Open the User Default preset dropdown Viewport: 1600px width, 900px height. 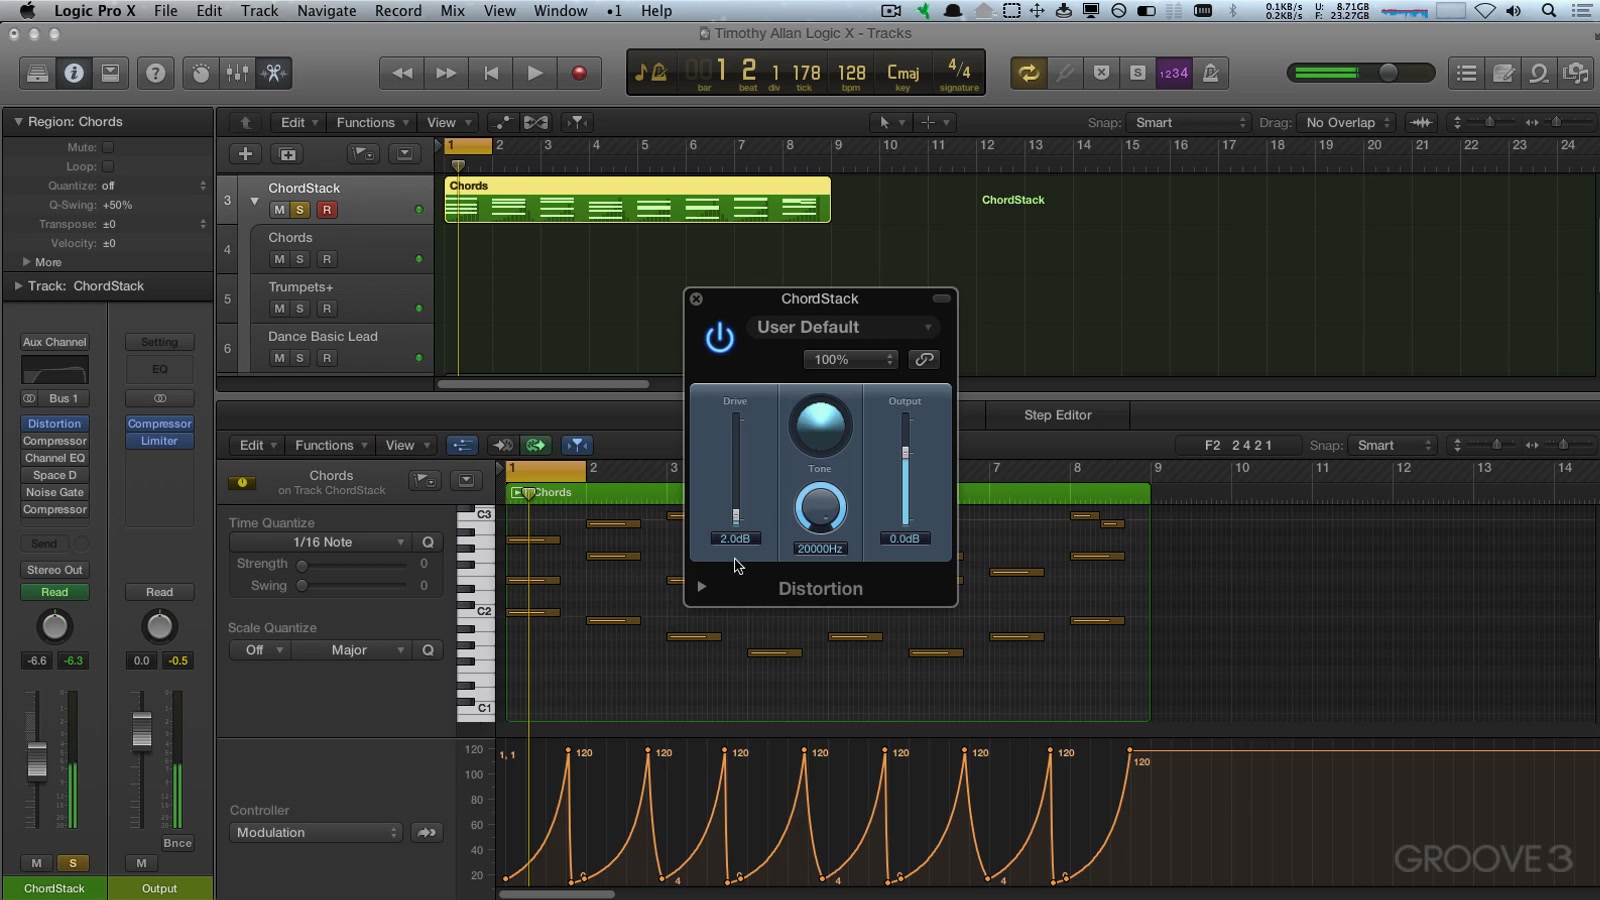pyautogui.click(x=843, y=327)
